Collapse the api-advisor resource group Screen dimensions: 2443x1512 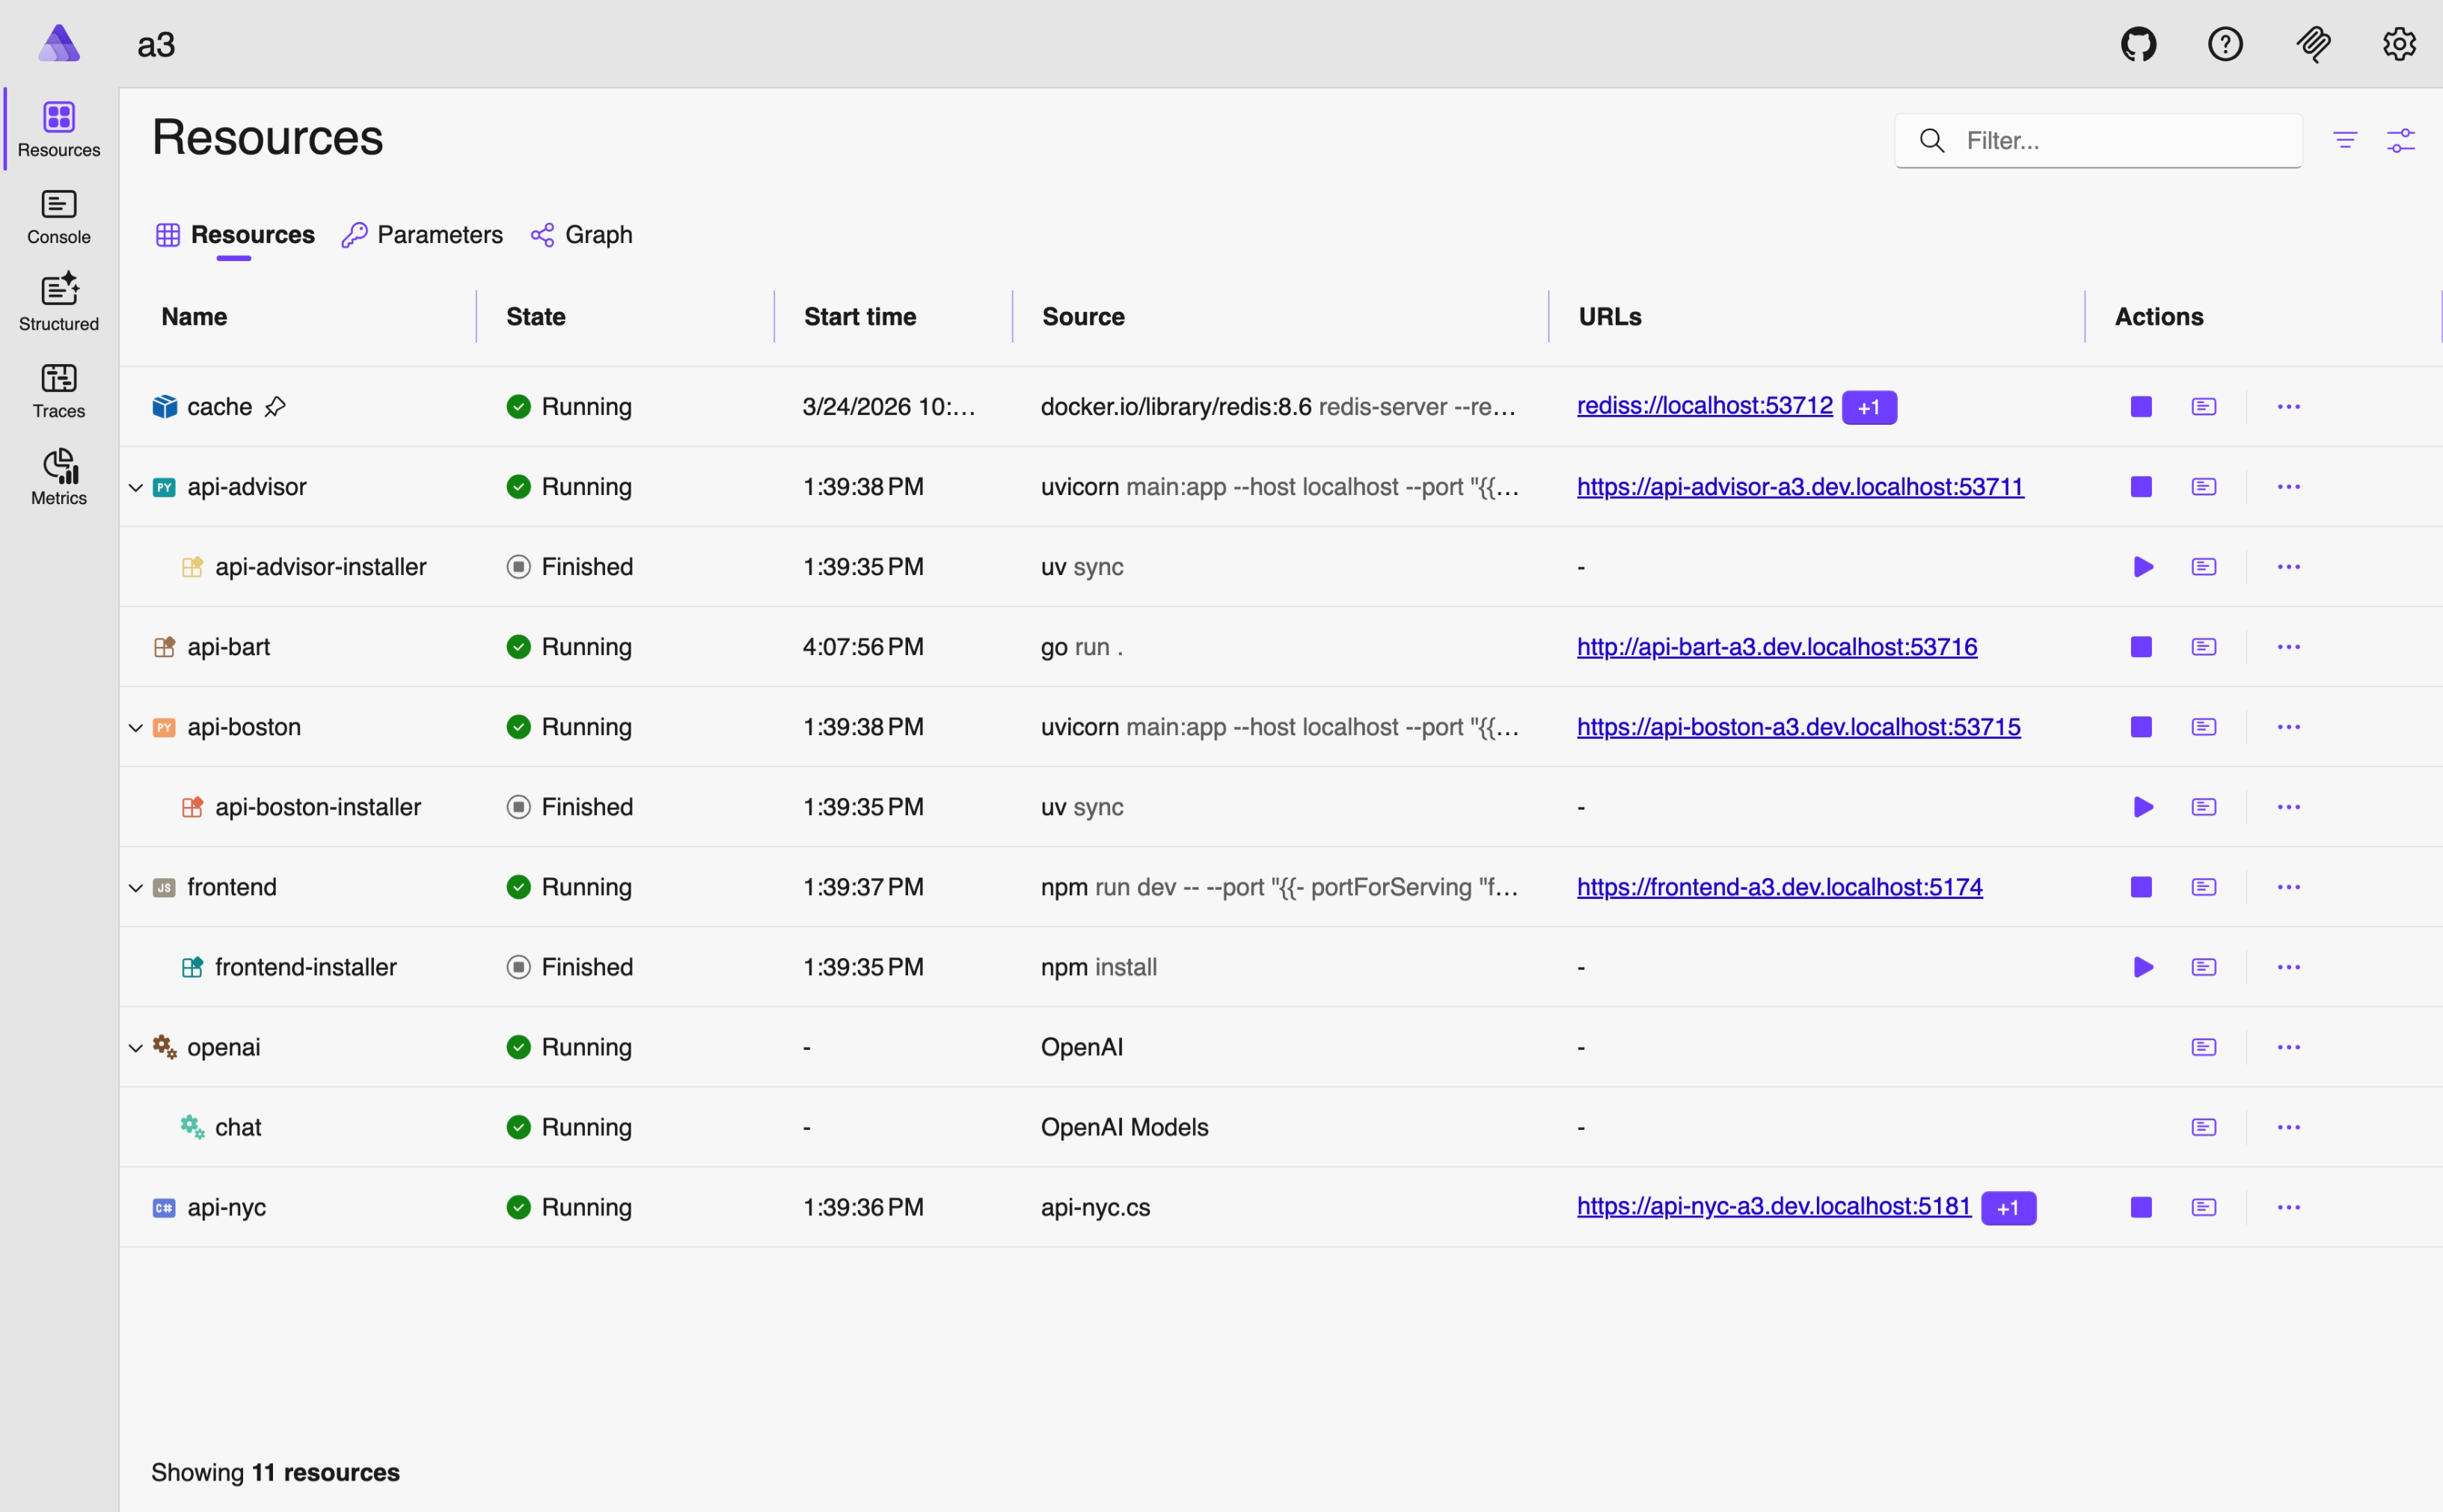click(x=135, y=487)
